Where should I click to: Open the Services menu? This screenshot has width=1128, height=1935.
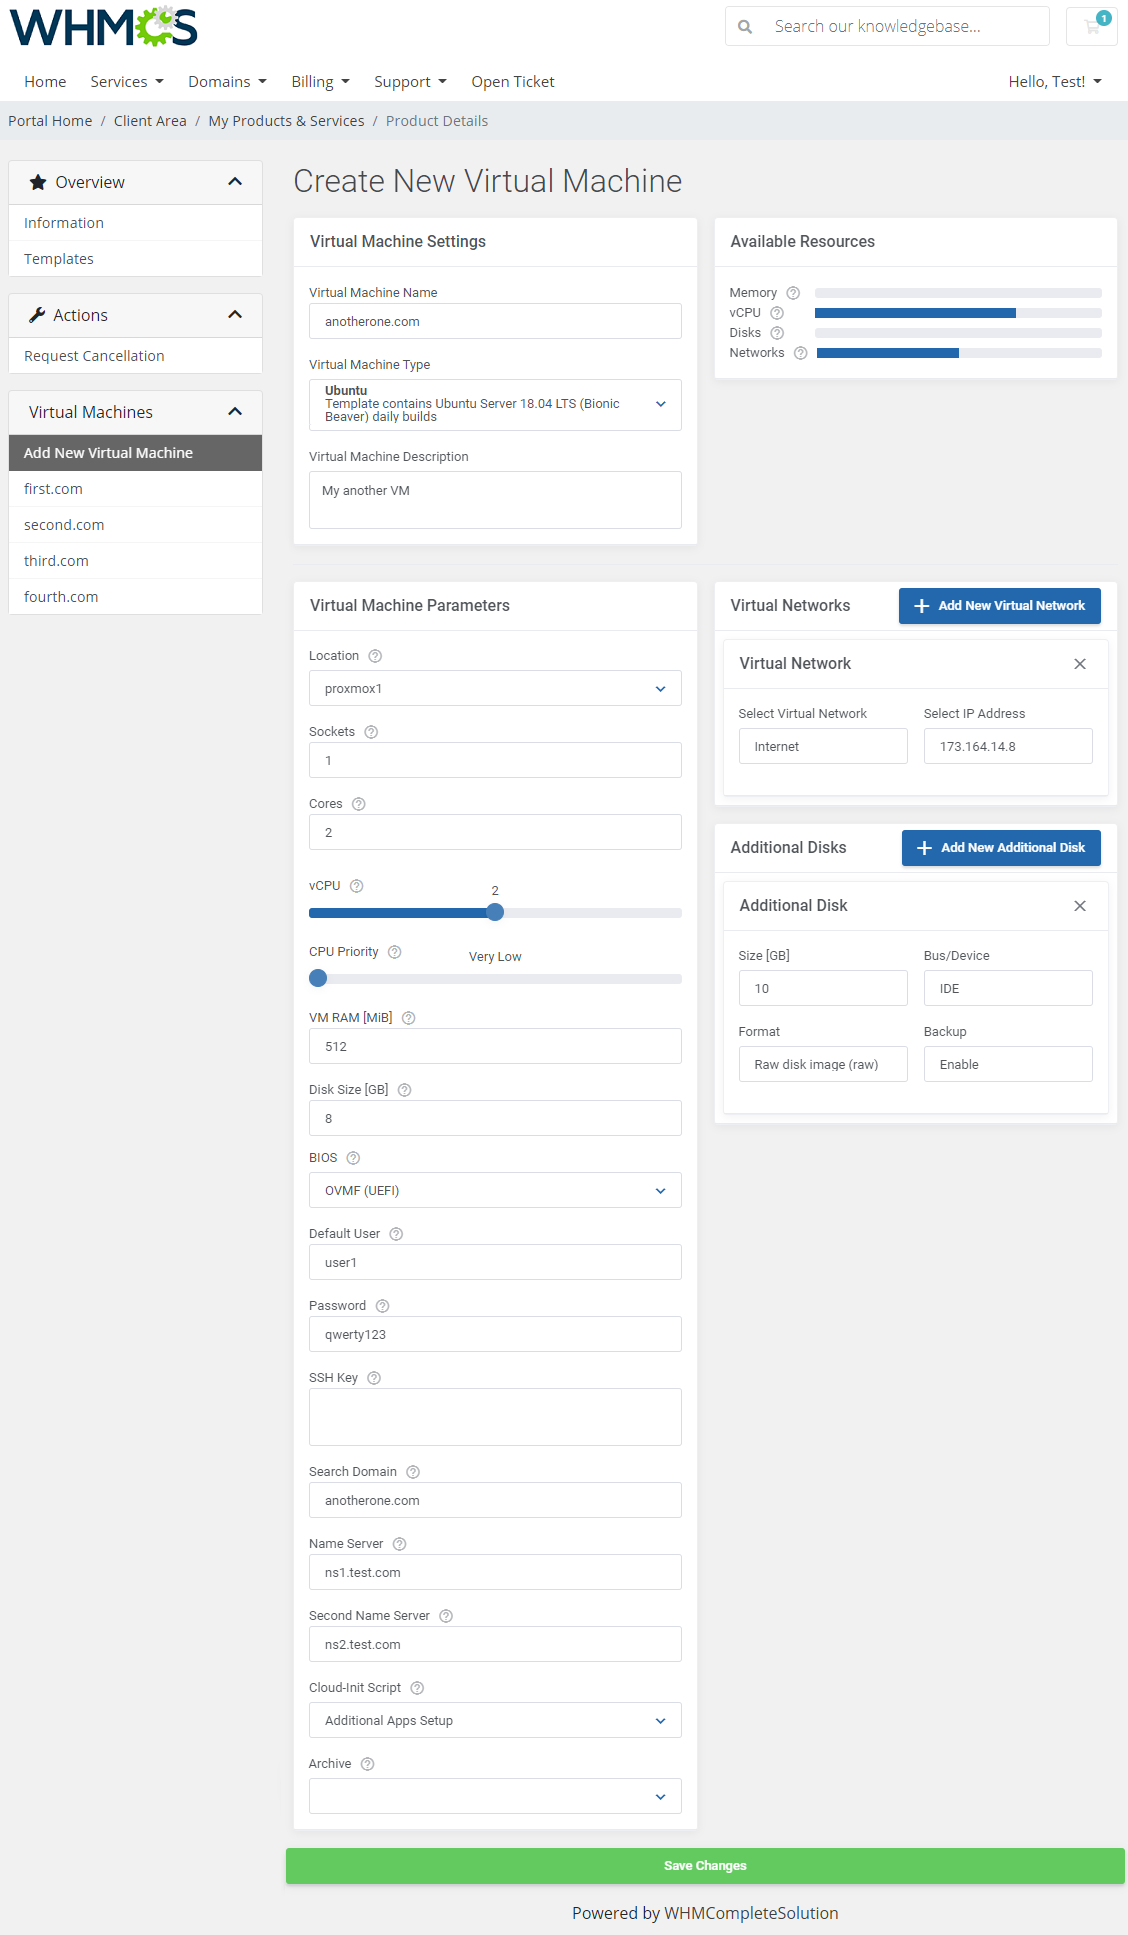[127, 82]
